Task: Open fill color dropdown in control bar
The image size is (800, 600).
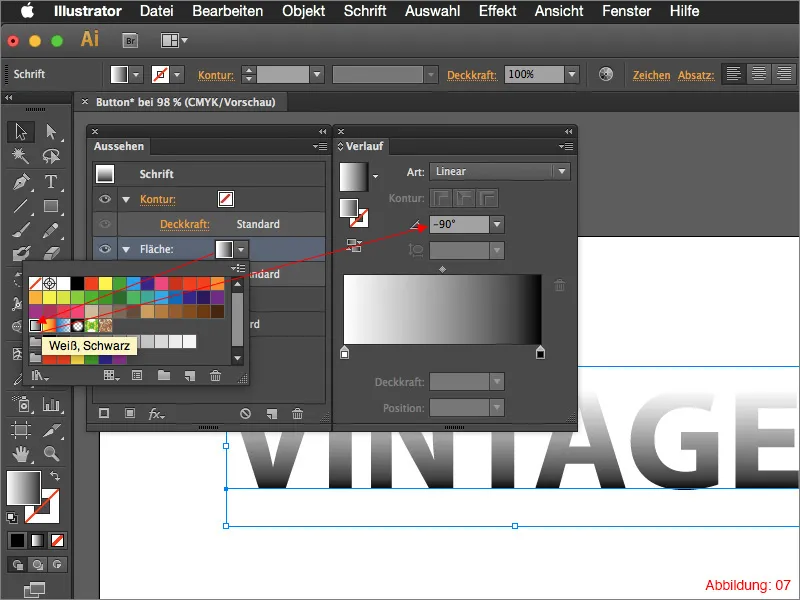Action: tap(136, 74)
